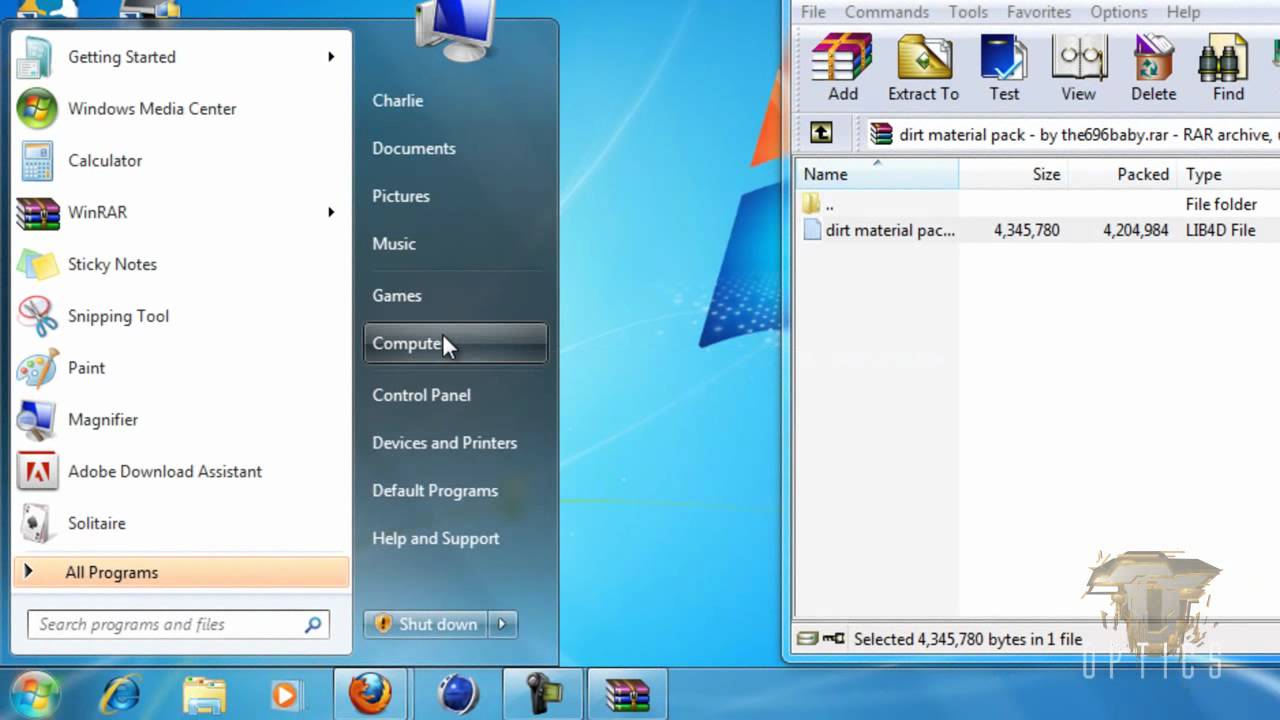The width and height of the screenshot is (1280, 720).
Task: Open the Shut down options arrow
Action: [x=502, y=624]
